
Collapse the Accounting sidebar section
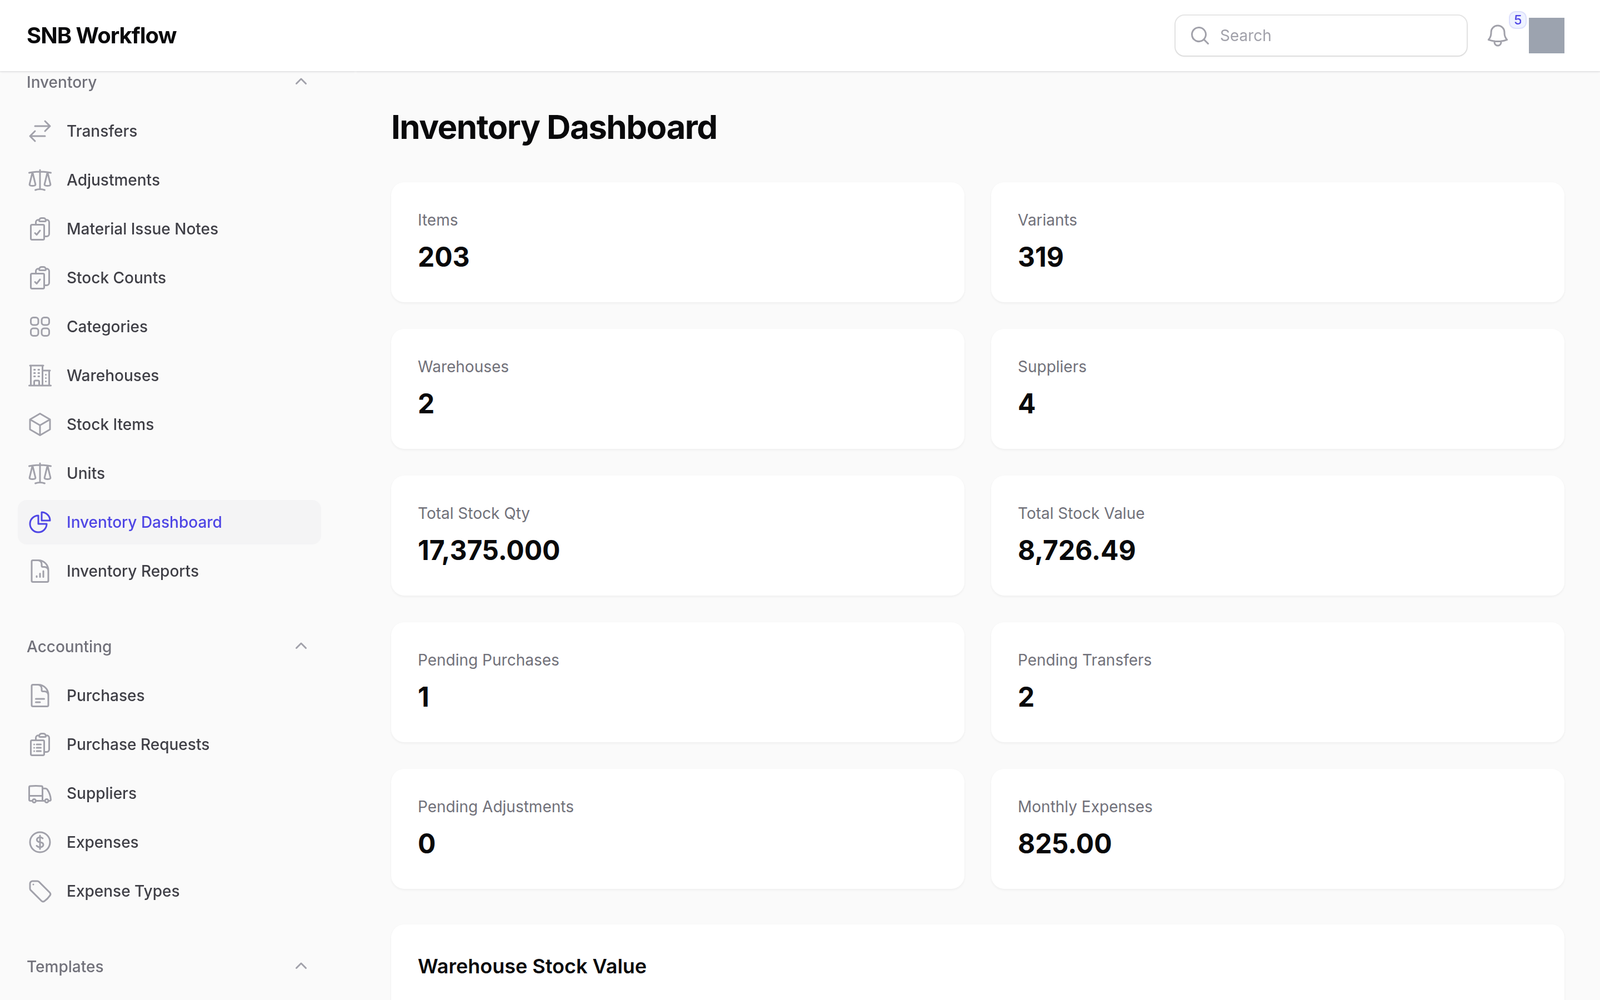(301, 646)
